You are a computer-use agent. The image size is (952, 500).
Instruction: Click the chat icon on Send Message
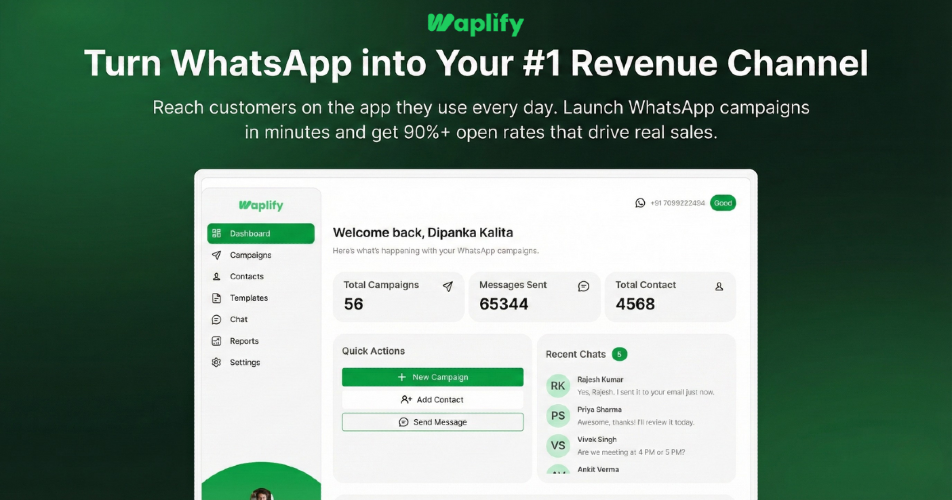pos(403,422)
